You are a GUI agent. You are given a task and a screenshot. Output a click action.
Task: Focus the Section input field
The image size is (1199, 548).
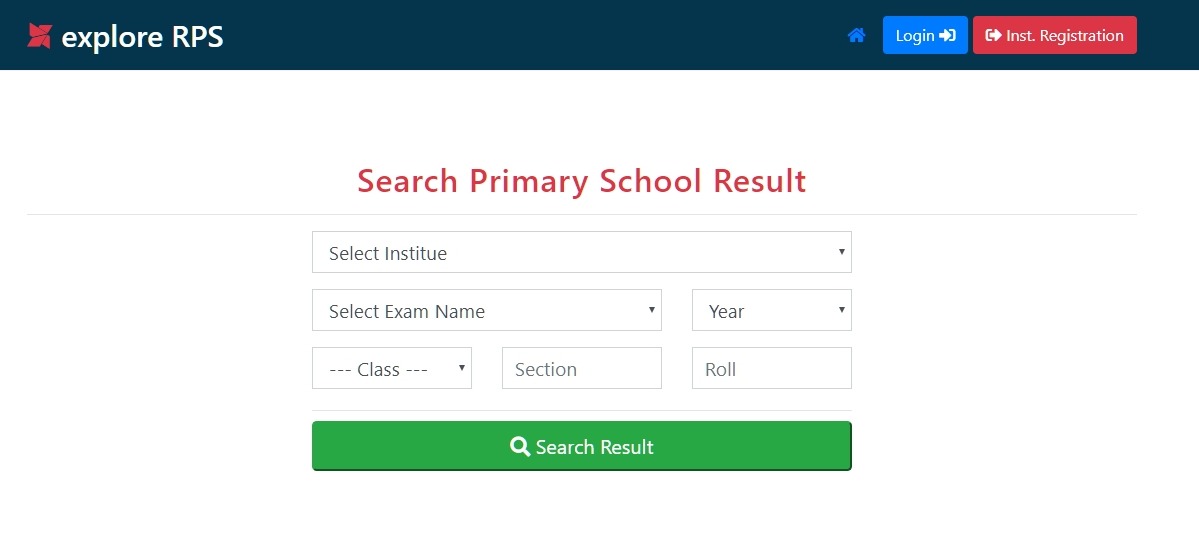click(x=581, y=369)
